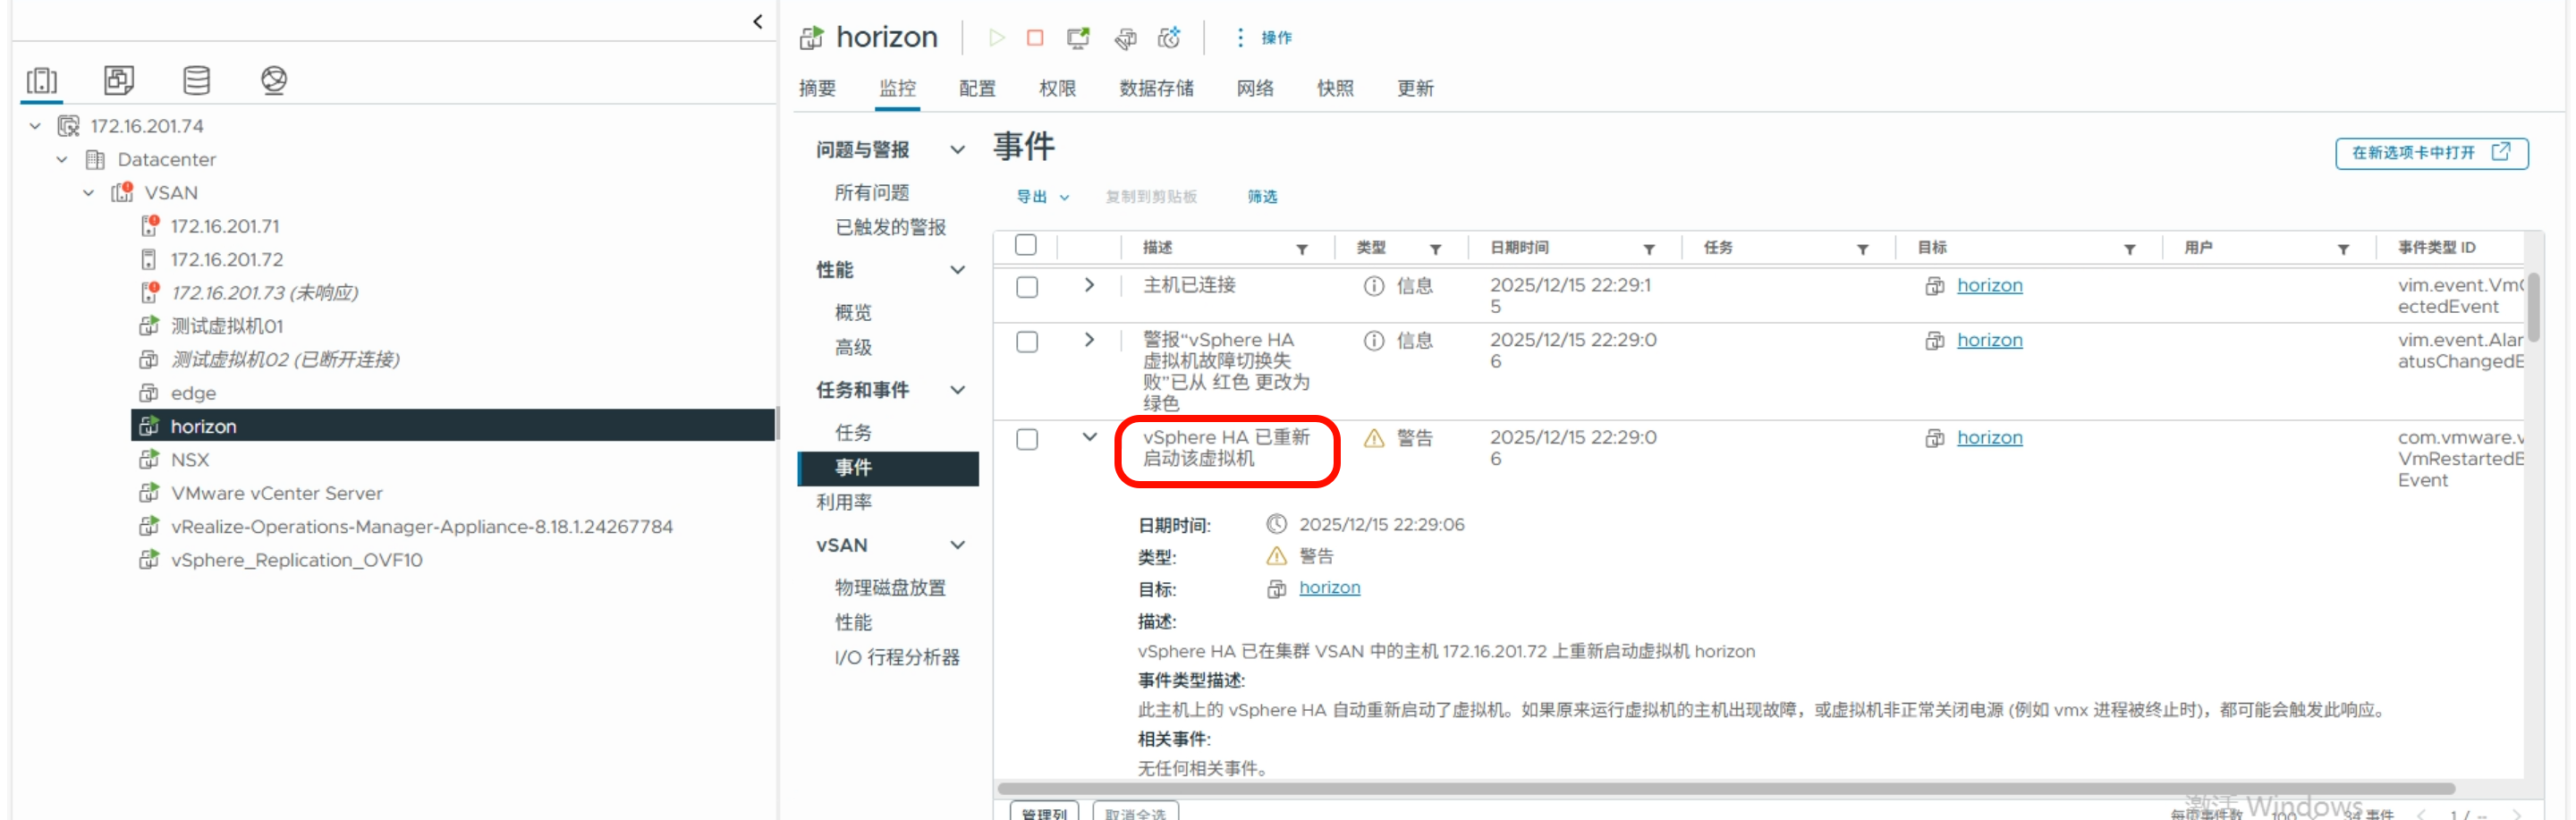Image resolution: width=2576 pixels, height=820 pixels.
Task: Expand the 主机已连接 event details
Action: (1089, 285)
